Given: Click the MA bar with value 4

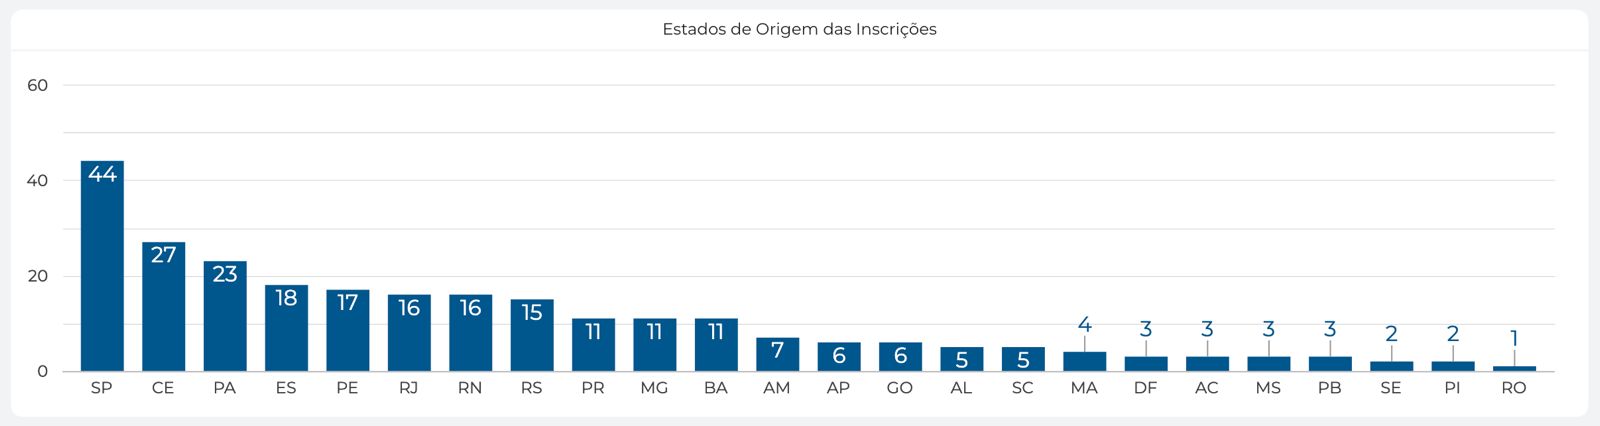Looking at the screenshot, I should [x=1084, y=362].
